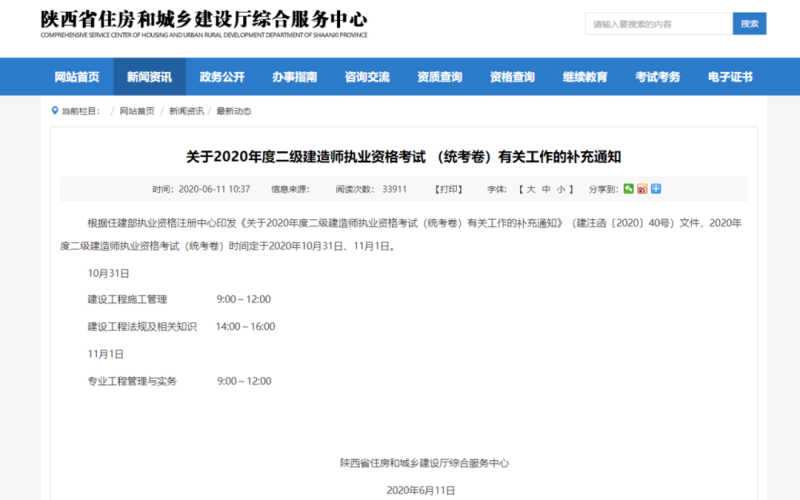Set font size to medium (中)

(x=546, y=189)
